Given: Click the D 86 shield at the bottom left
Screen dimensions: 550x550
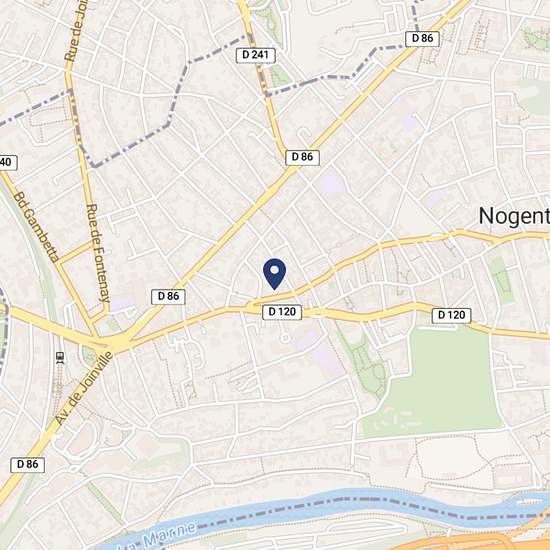Looking at the screenshot, I should (27, 464).
